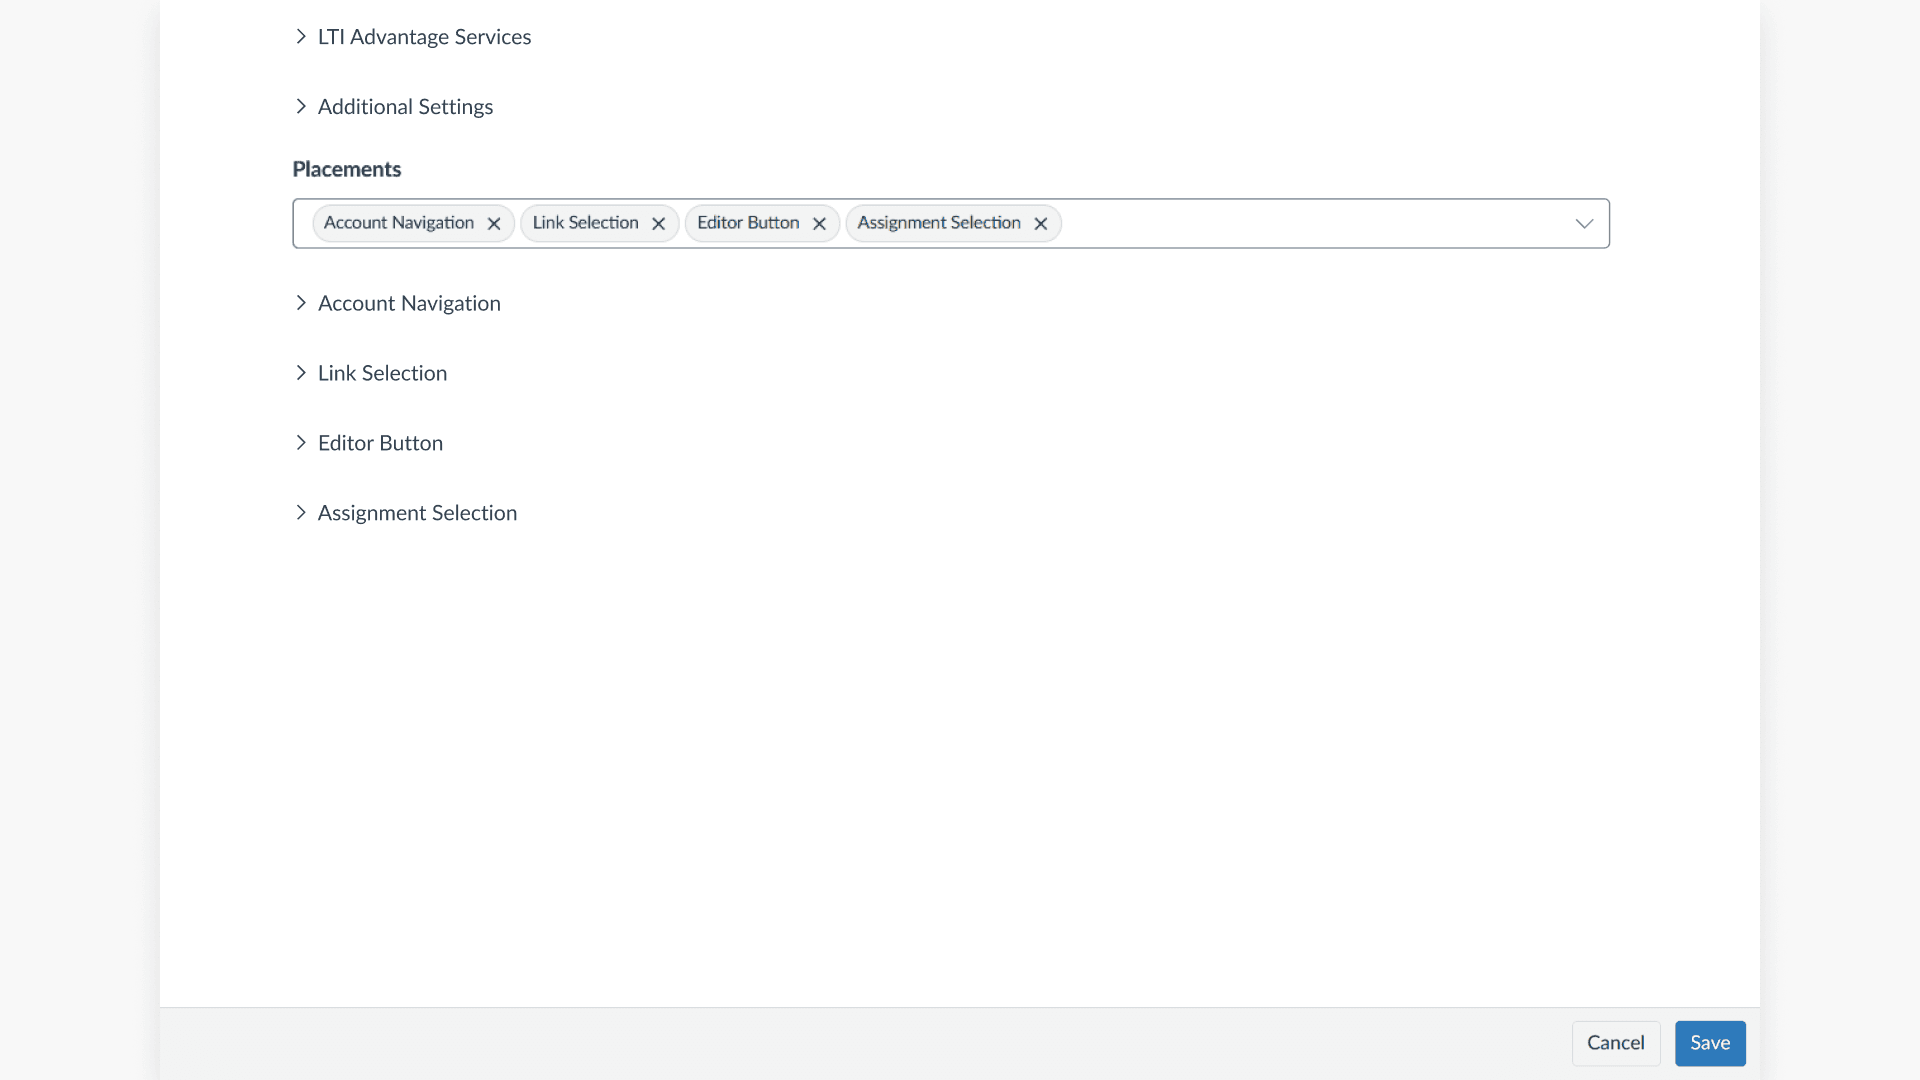This screenshot has height=1080, width=1920.
Task: Click inside the Placements input field
Action: [1300, 224]
